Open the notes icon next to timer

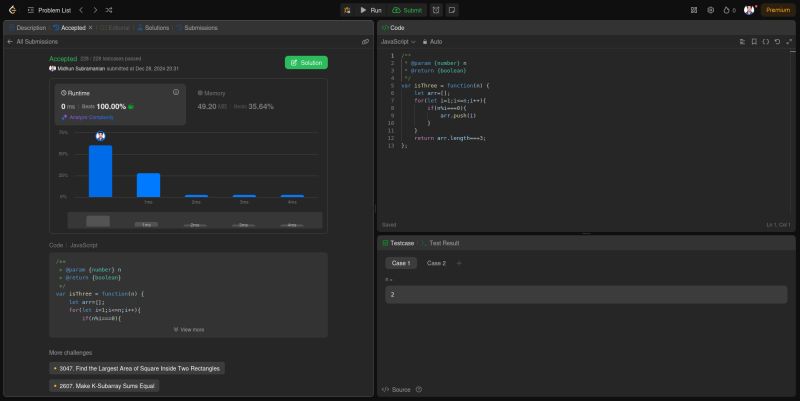tap(452, 9)
